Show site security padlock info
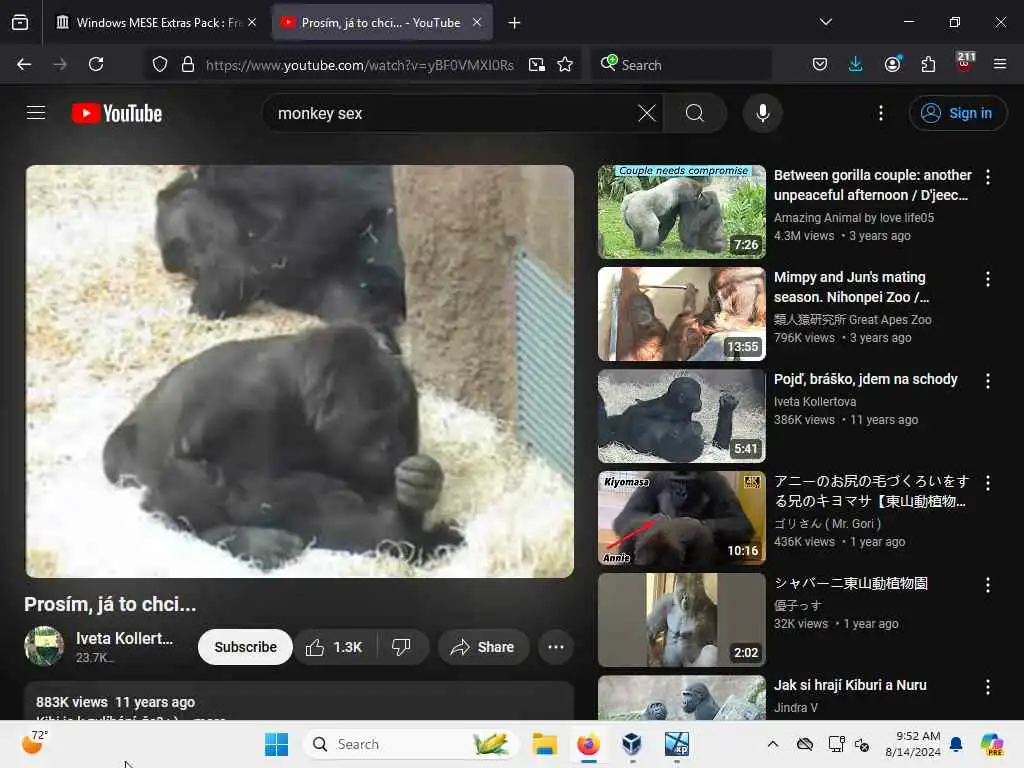 coord(188,64)
